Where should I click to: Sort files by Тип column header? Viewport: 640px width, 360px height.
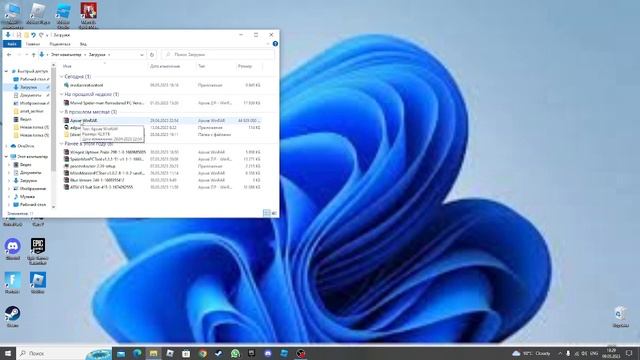[x=201, y=66]
